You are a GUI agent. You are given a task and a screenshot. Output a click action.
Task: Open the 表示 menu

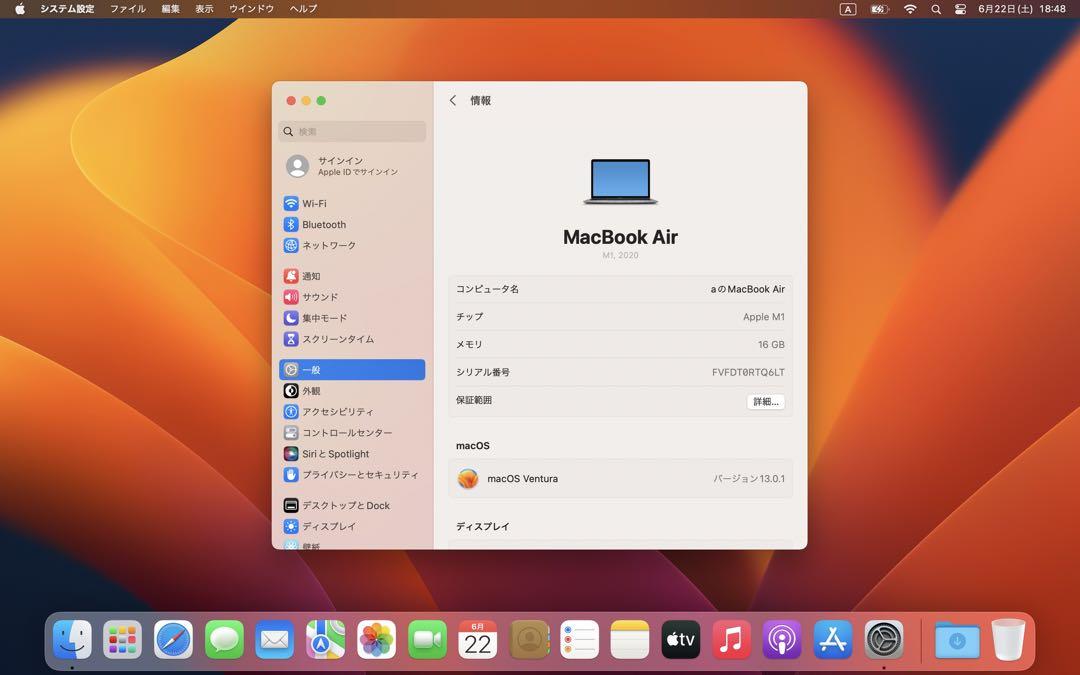tap(204, 9)
